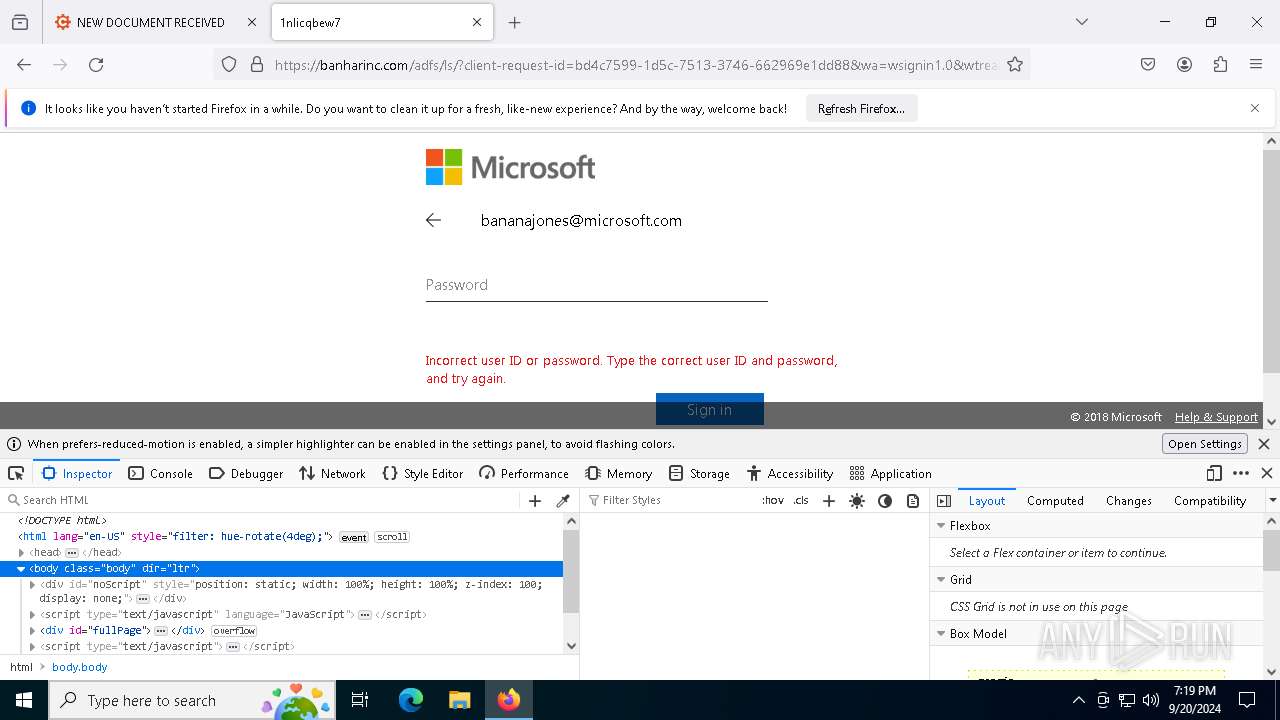
Task: Switch to the Style Editor tab
Action: (422, 473)
